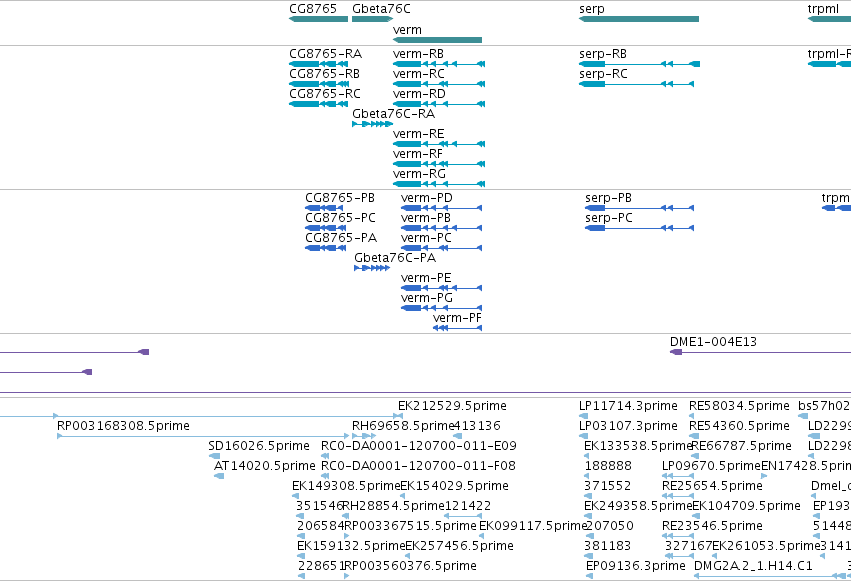This screenshot has height=581, width=851.
Task: Select the SD16026.5prime feature
Action: click(x=215, y=456)
